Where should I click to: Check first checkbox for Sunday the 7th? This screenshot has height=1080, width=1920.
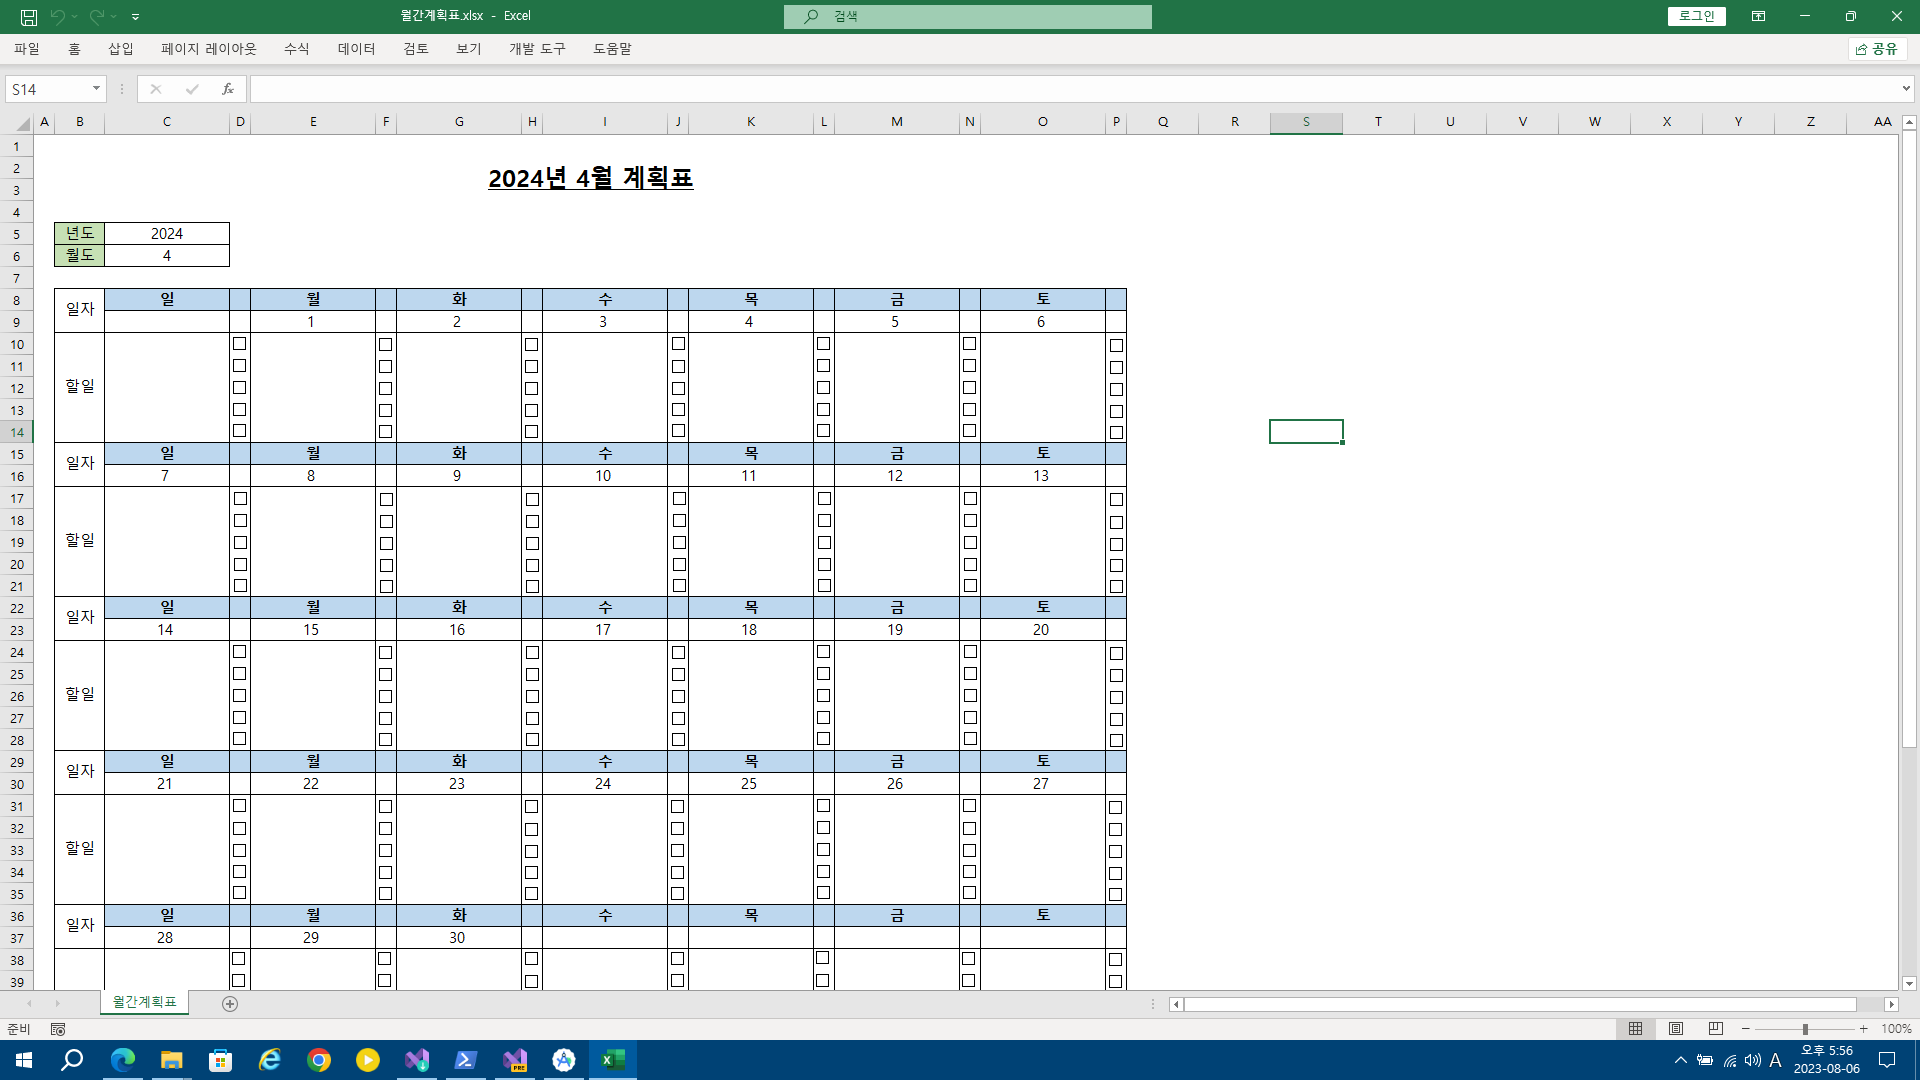point(240,499)
